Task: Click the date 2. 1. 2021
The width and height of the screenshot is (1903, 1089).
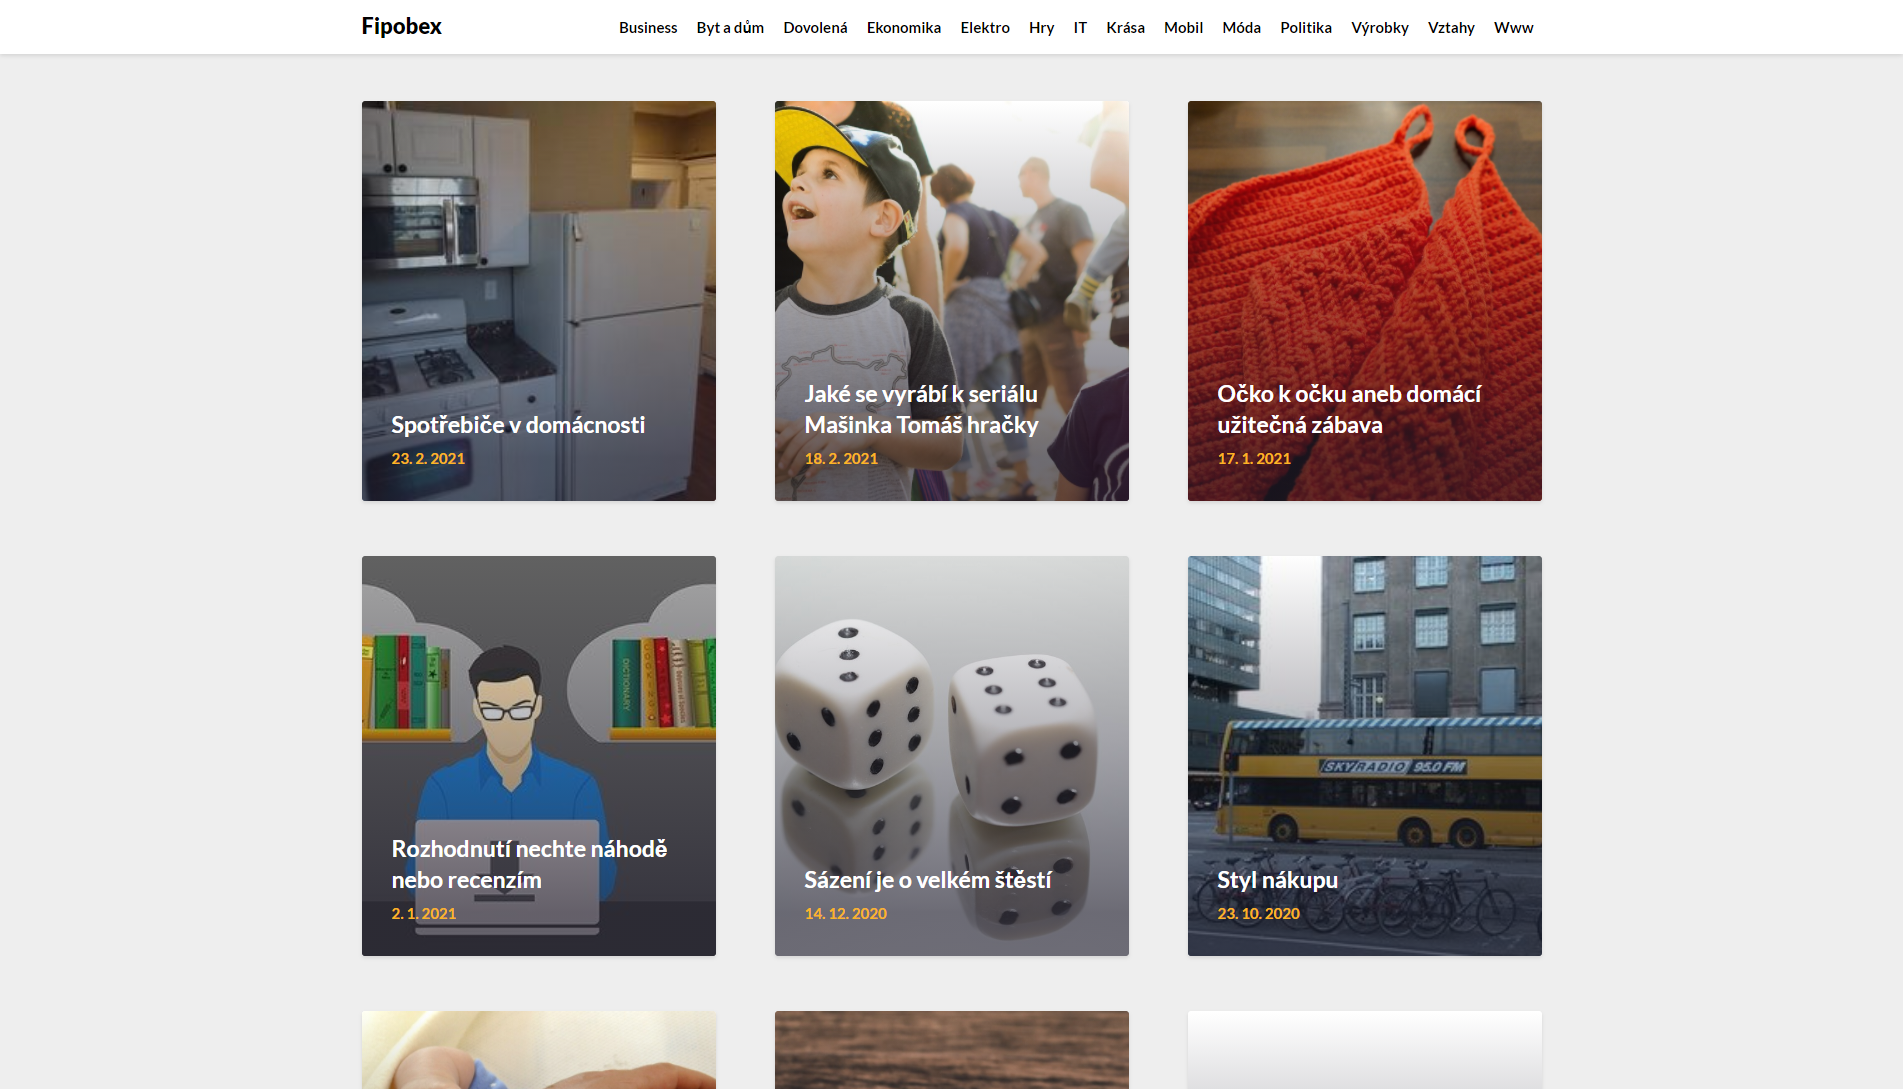Action: (x=424, y=913)
